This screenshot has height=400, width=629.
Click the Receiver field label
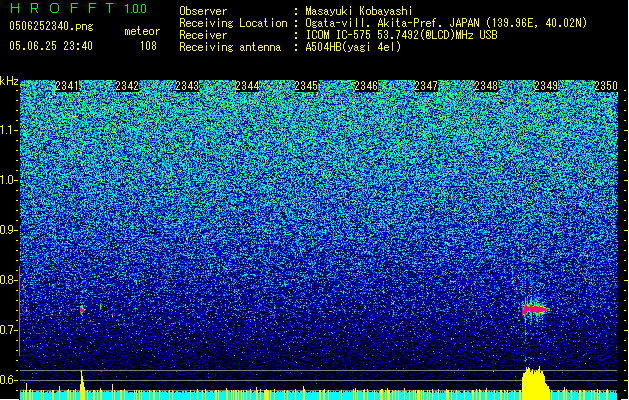coord(203,35)
